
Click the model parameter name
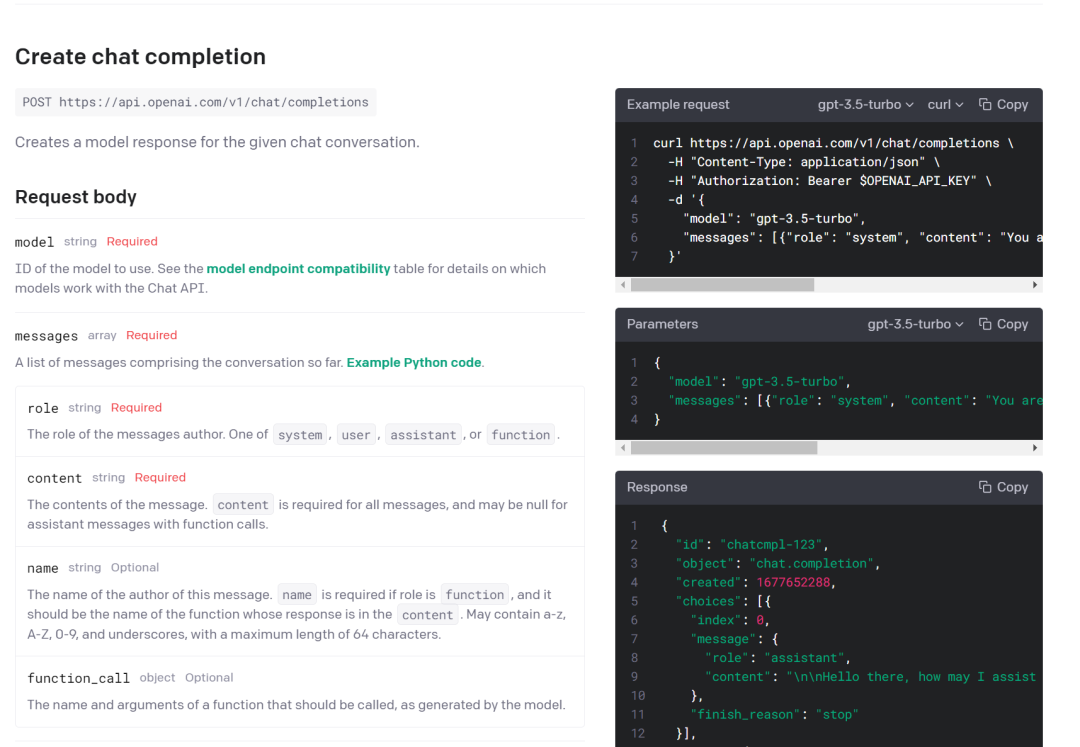pos(34,242)
